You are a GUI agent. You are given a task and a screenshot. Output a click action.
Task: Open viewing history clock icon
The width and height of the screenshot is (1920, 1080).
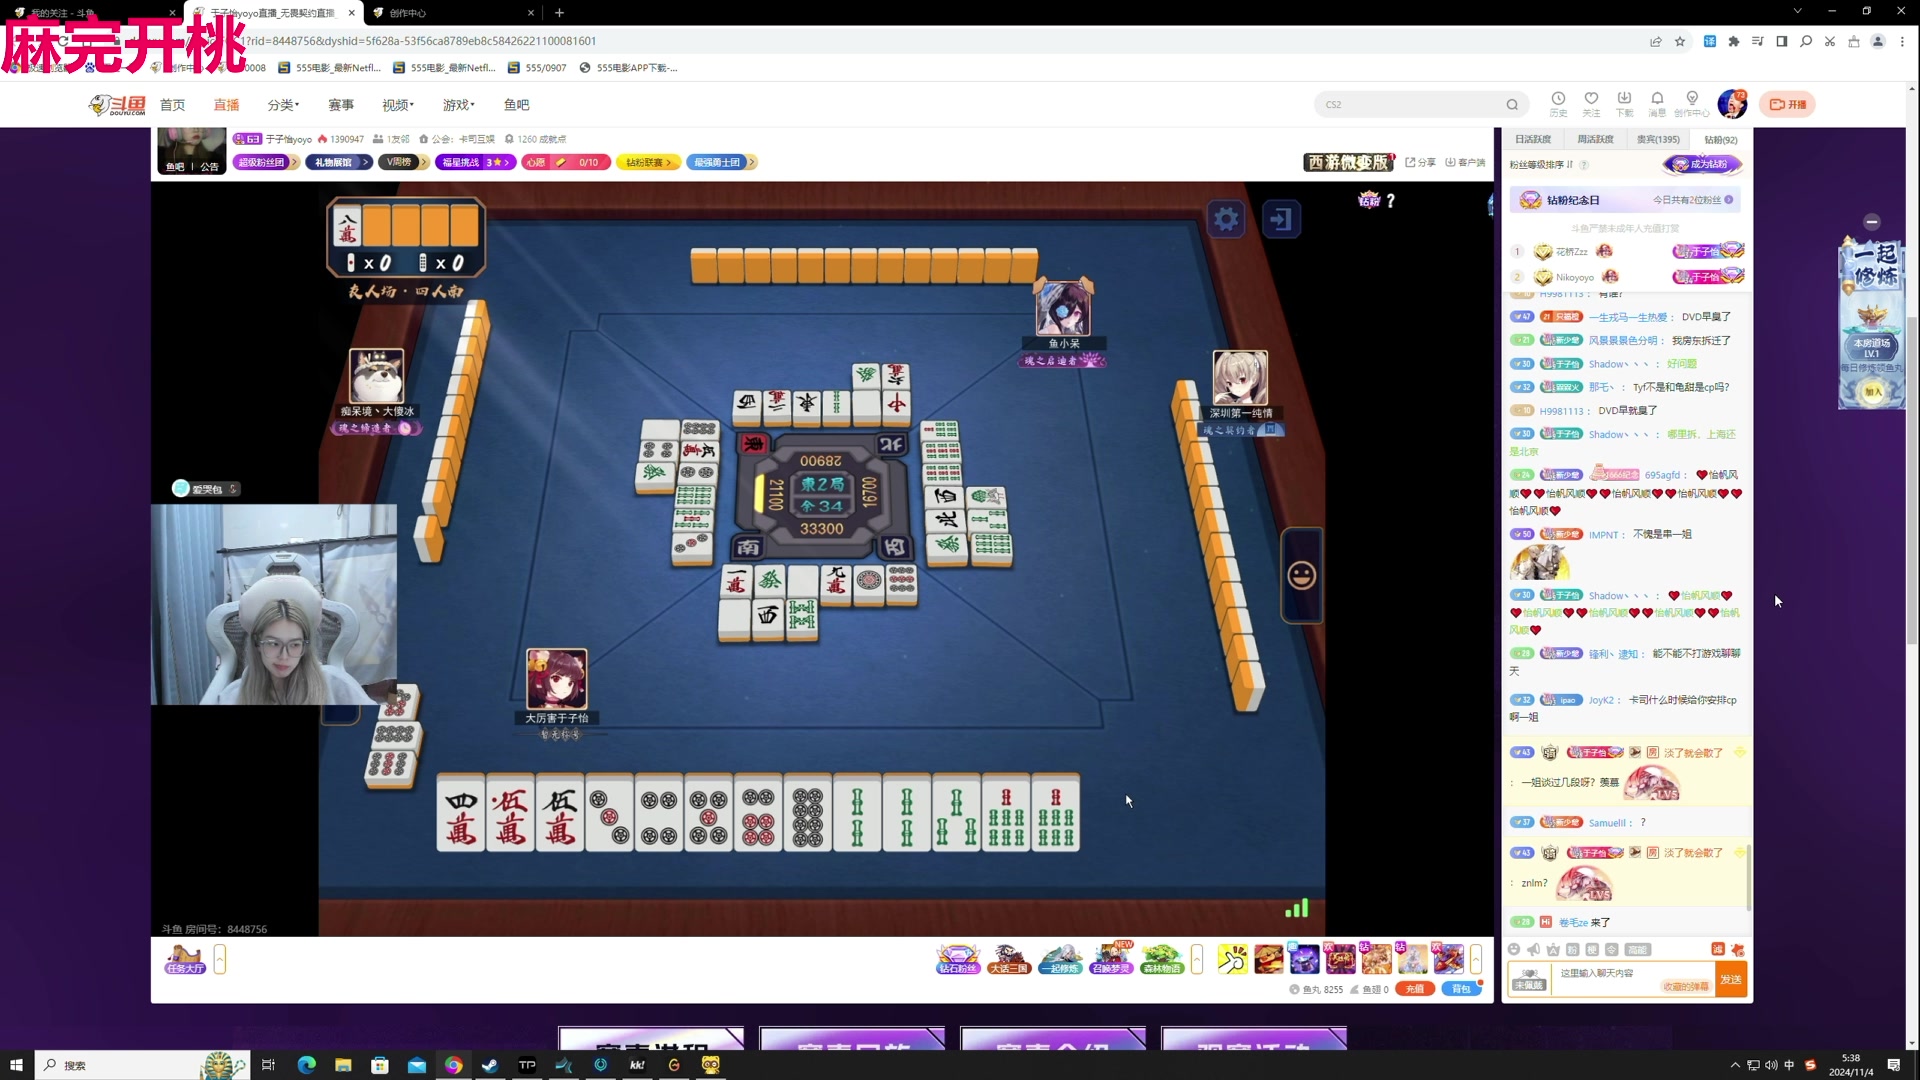pos(1558,103)
